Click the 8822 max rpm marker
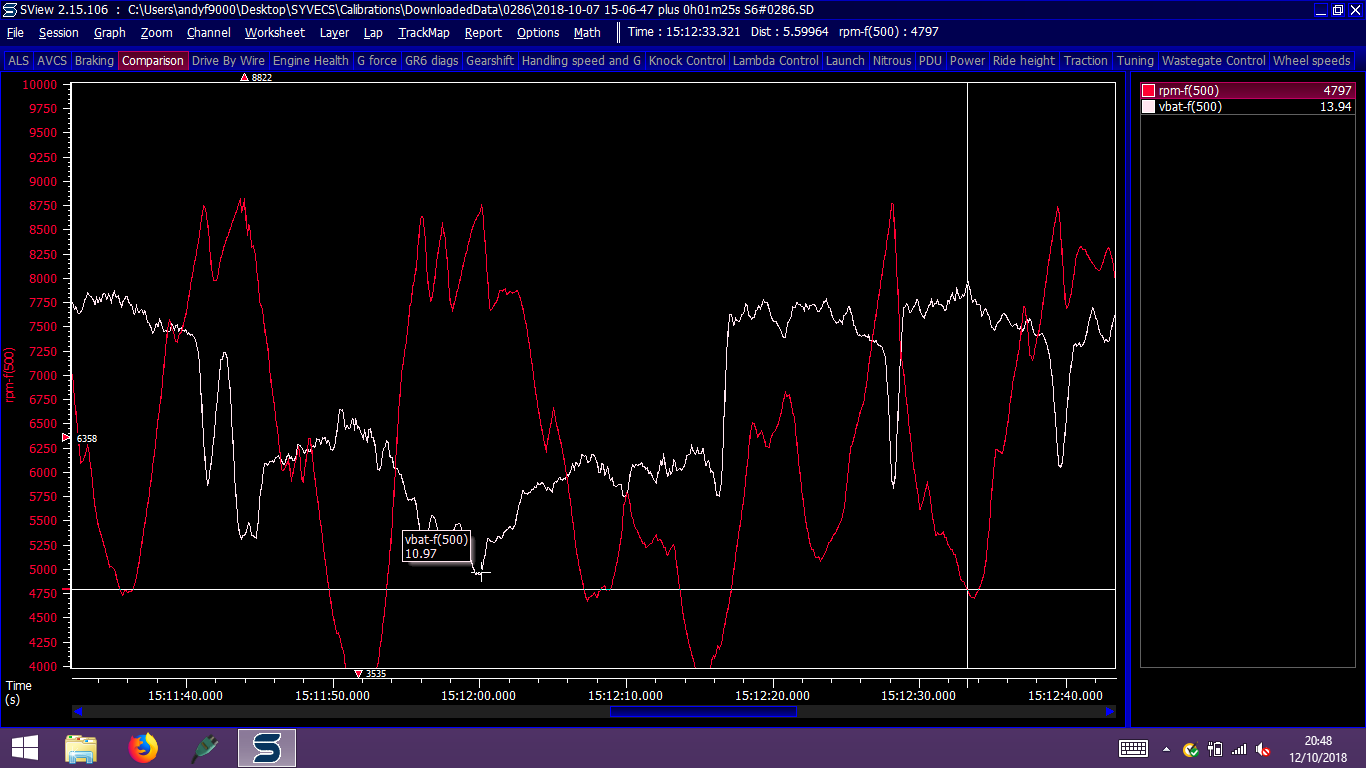The height and width of the screenshot is (768, 1366). (x=245, y=77)
